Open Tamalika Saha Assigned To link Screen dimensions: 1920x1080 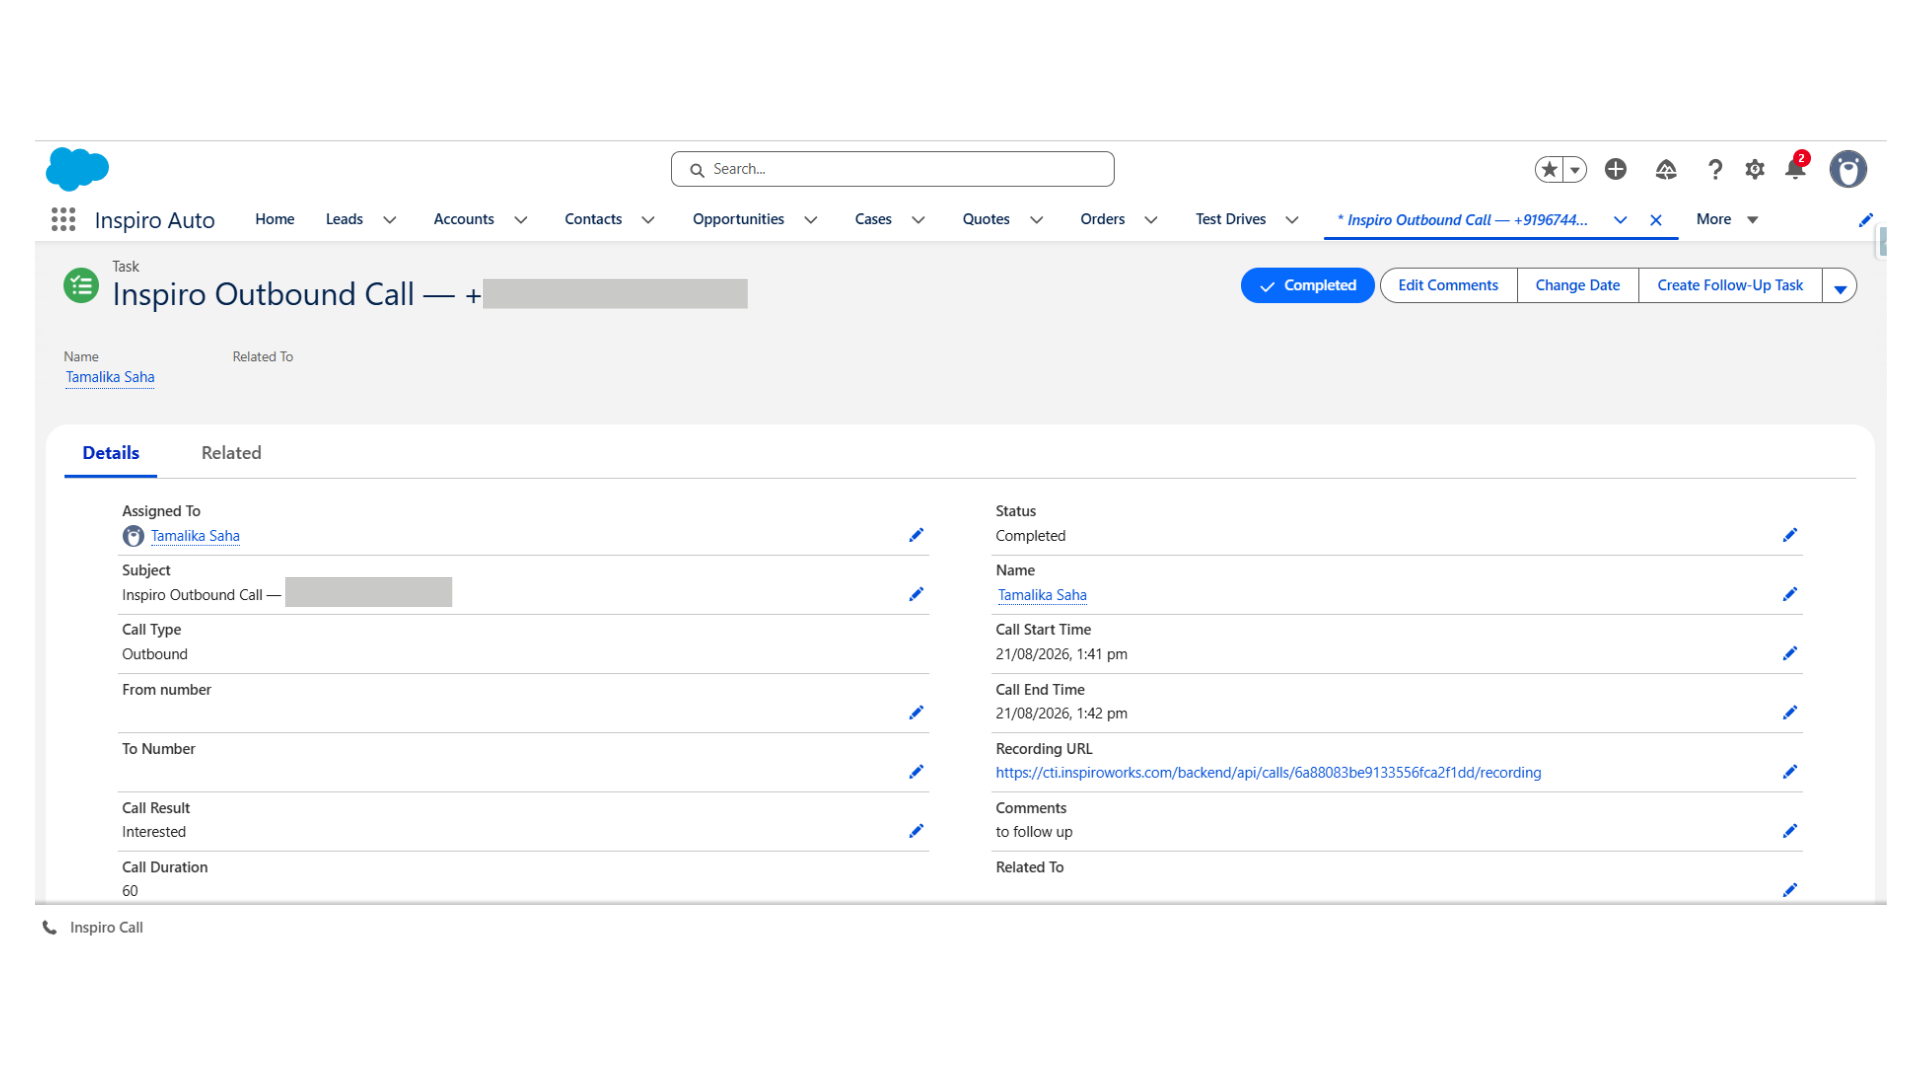(195, 536)
